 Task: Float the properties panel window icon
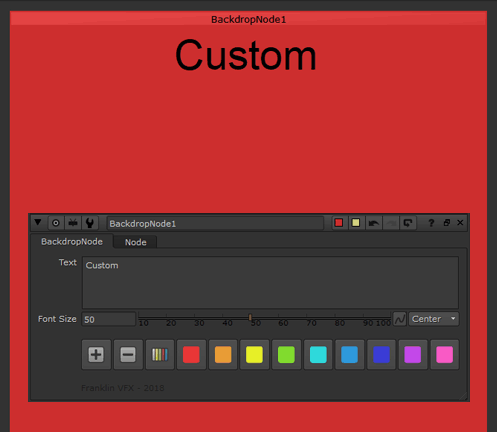447,223
